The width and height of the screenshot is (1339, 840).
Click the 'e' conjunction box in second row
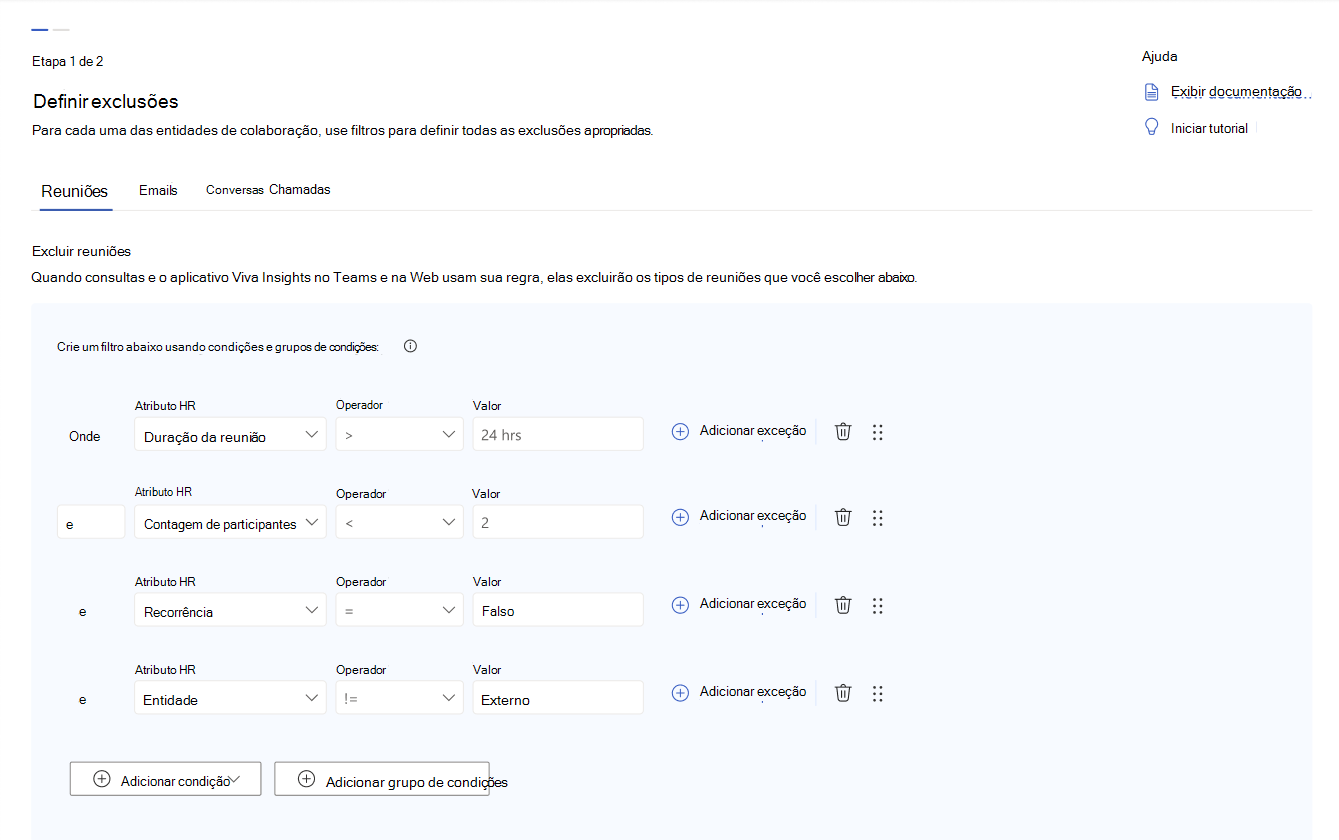[91, 522]
